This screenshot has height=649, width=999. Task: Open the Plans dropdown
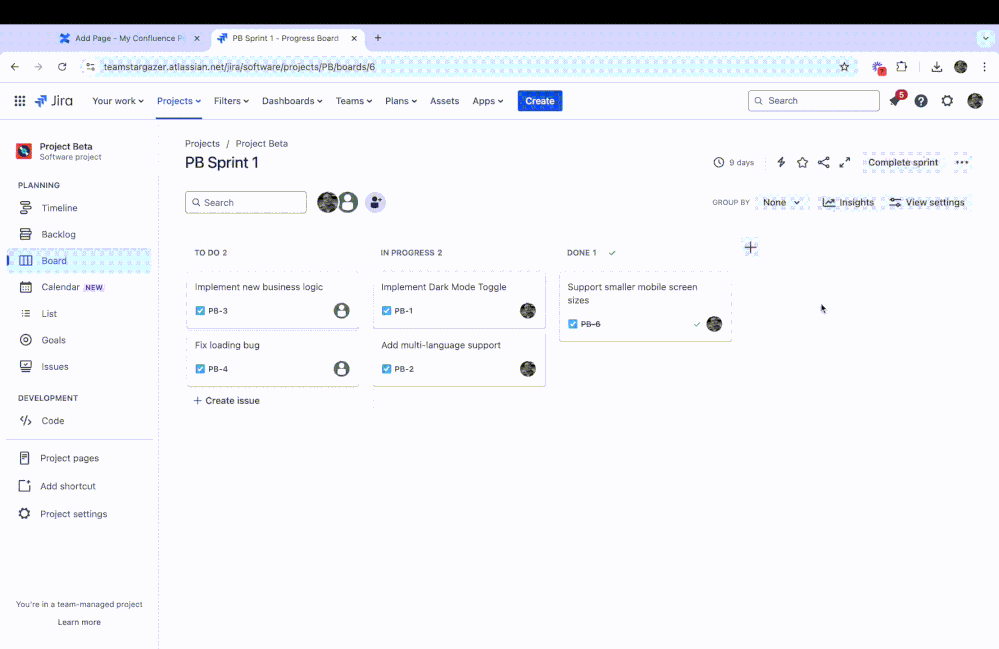pos(401,101)
